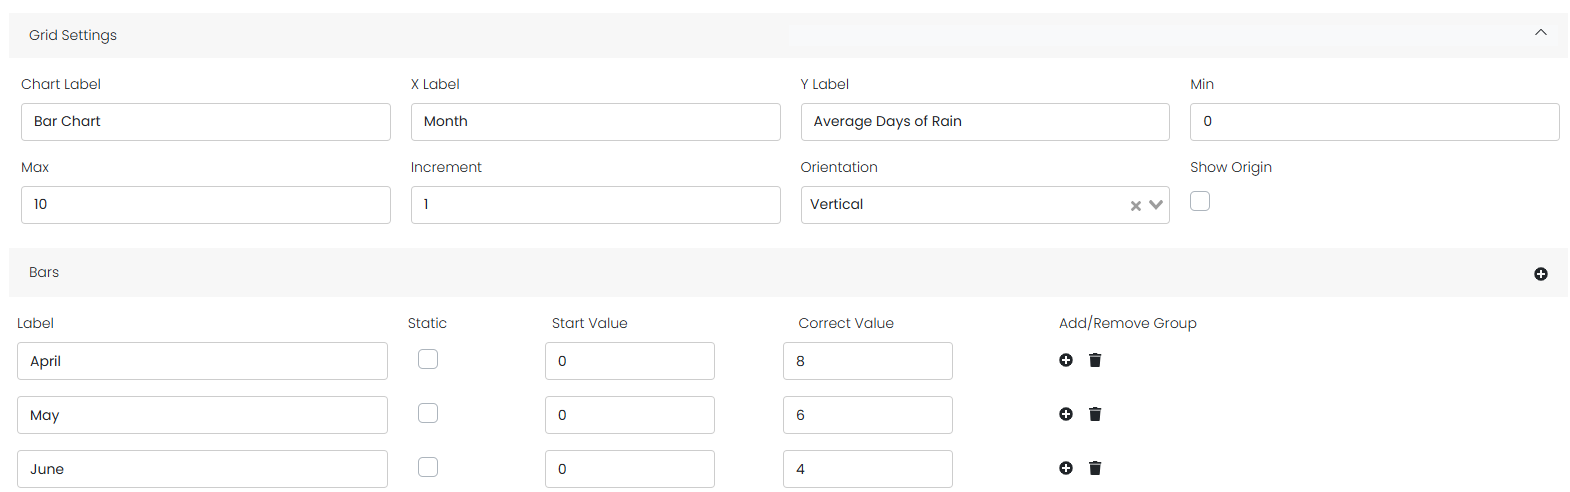Focus the Y Label field
Screen dimensions: 1570x492
coord(984,122)
